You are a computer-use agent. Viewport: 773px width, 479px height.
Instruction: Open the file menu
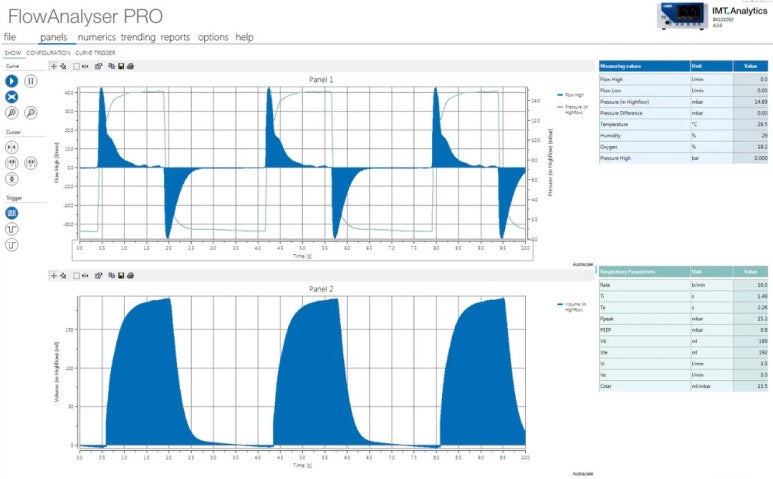tap(10, 37)
